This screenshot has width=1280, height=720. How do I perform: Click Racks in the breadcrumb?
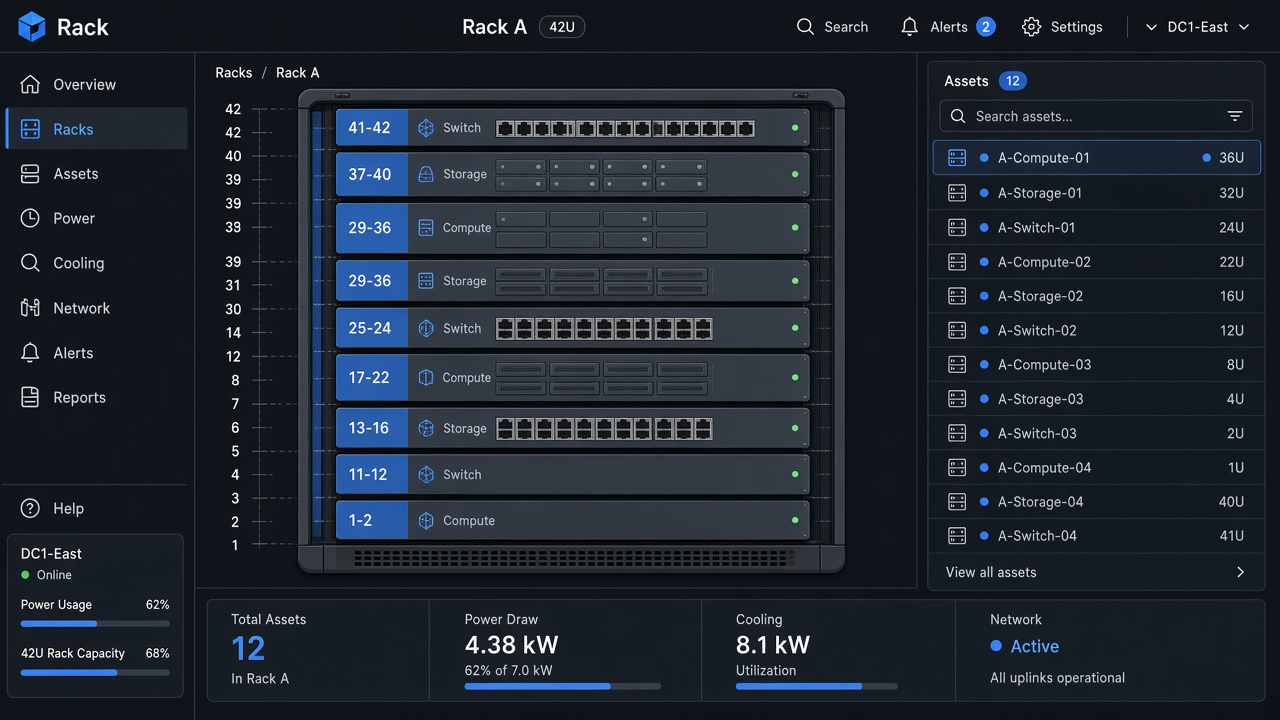(x=234, y=72)
